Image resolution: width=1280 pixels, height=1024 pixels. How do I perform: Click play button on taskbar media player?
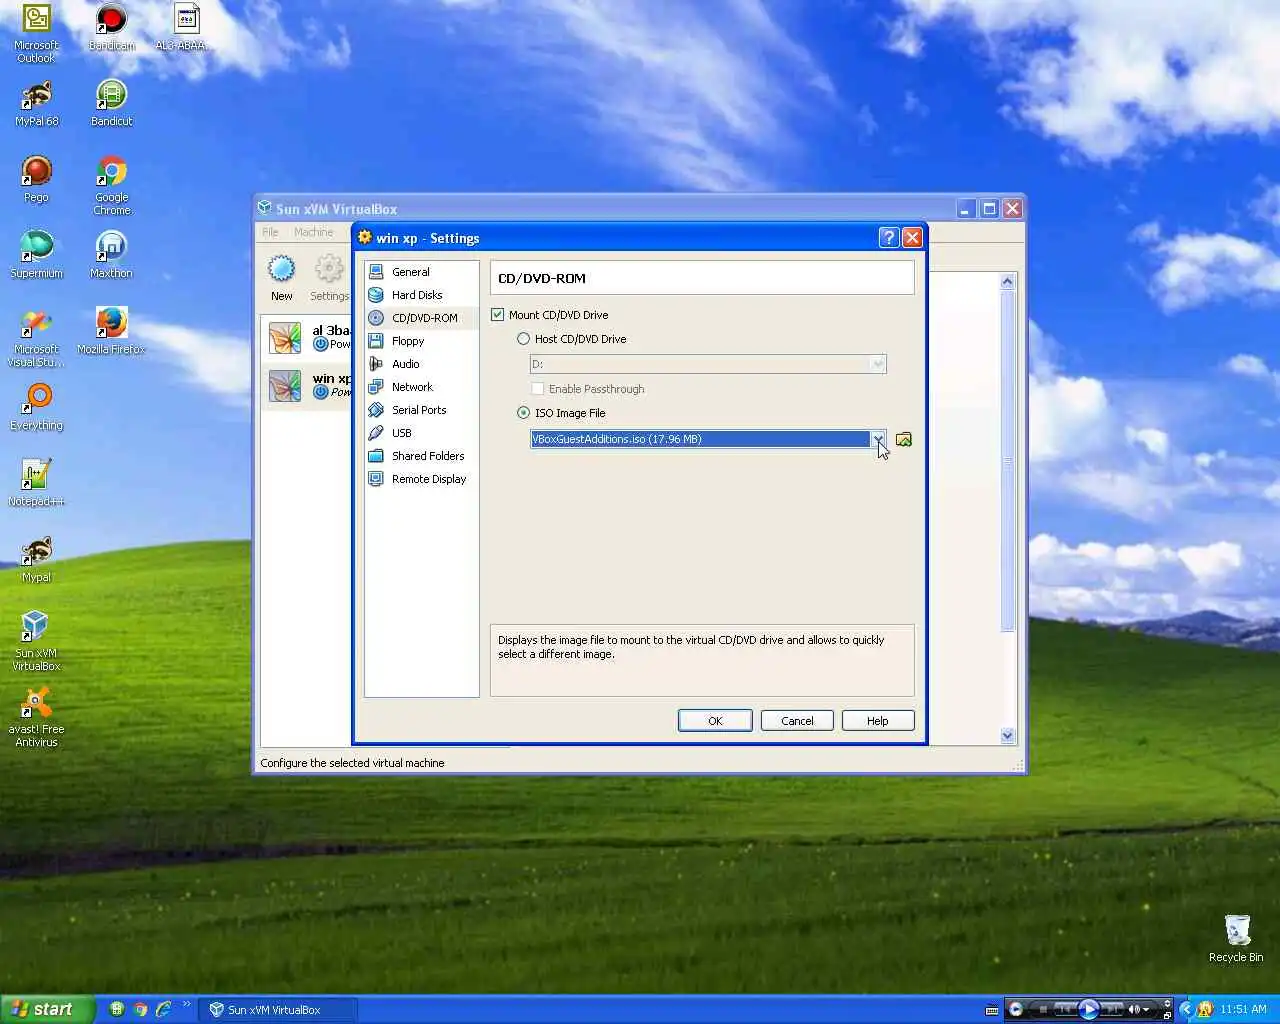1089,1009
